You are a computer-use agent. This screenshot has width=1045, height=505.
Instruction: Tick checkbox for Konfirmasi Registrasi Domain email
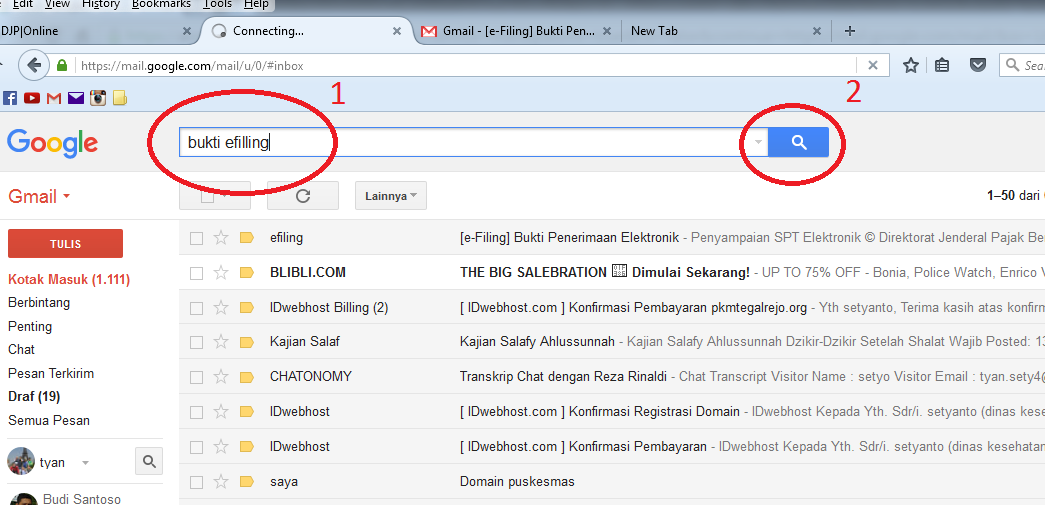tap(196, 412)
